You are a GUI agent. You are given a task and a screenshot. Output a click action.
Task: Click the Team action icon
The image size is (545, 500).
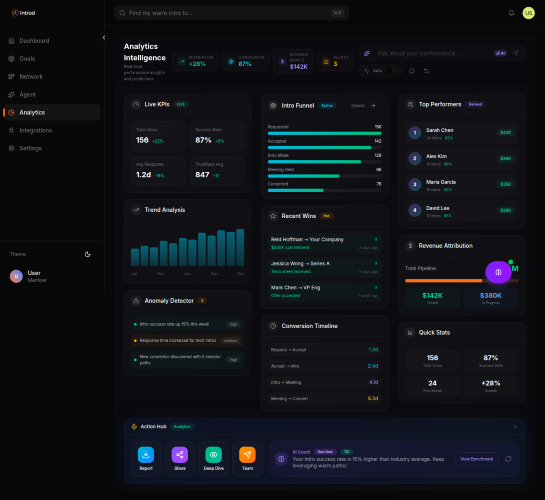tap(247, 455)
